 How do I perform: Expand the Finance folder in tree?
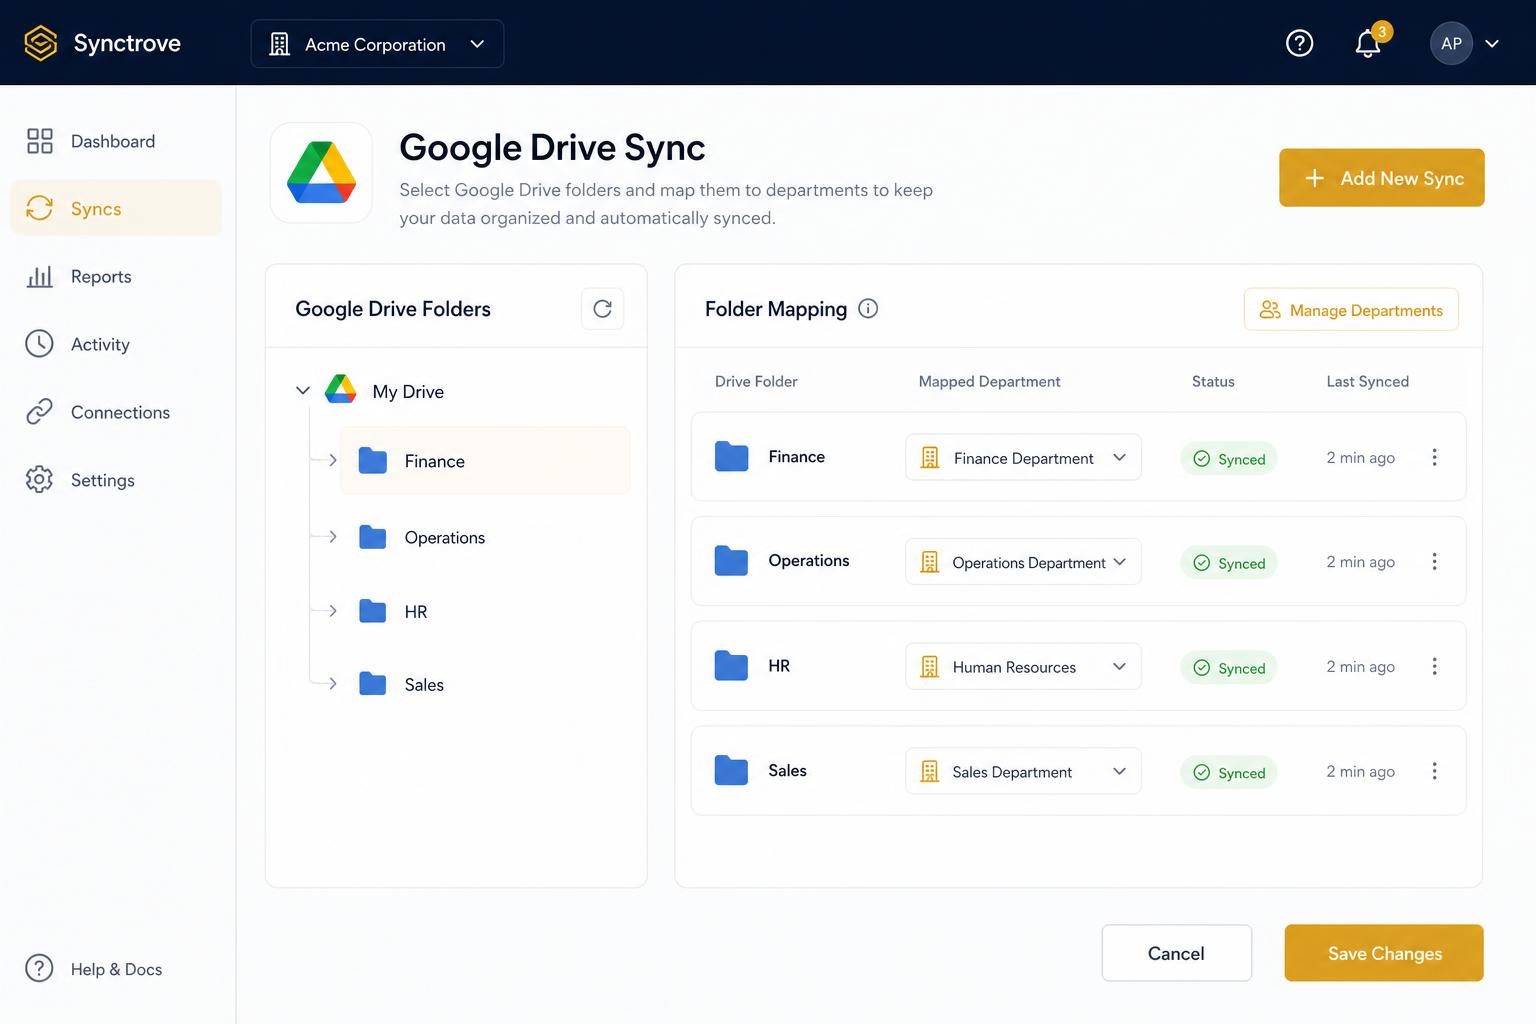click(x=333, y=460)
